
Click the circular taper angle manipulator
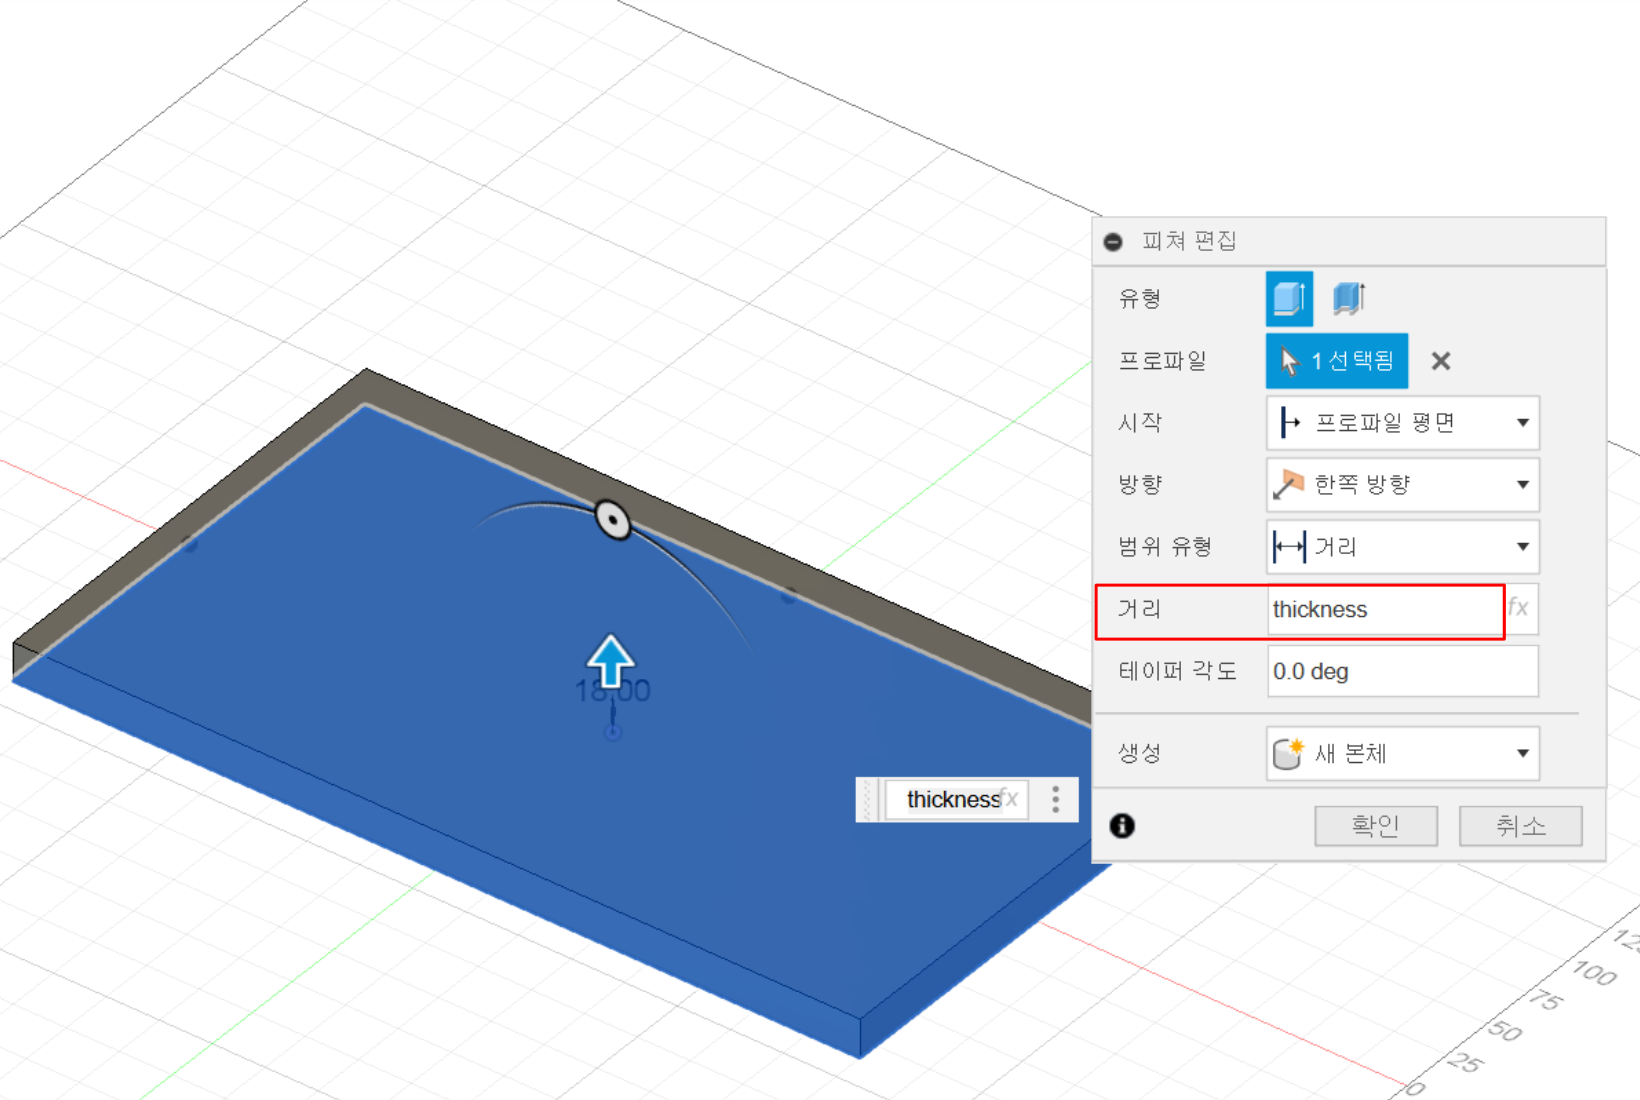[x=613, y=520]
